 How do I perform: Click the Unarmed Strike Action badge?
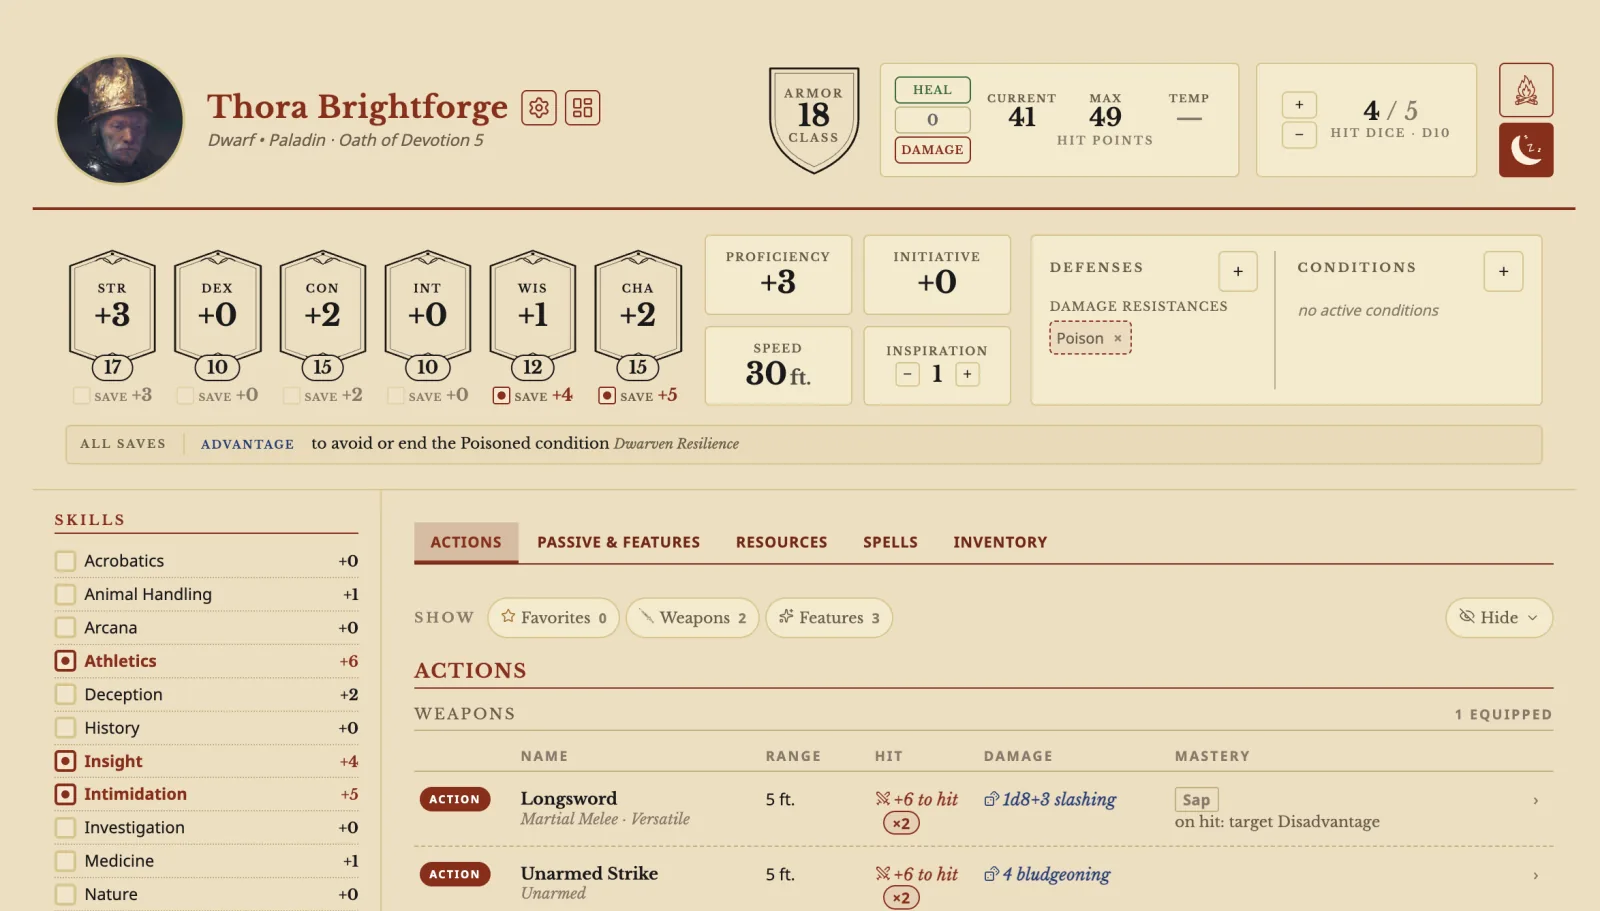455,874
